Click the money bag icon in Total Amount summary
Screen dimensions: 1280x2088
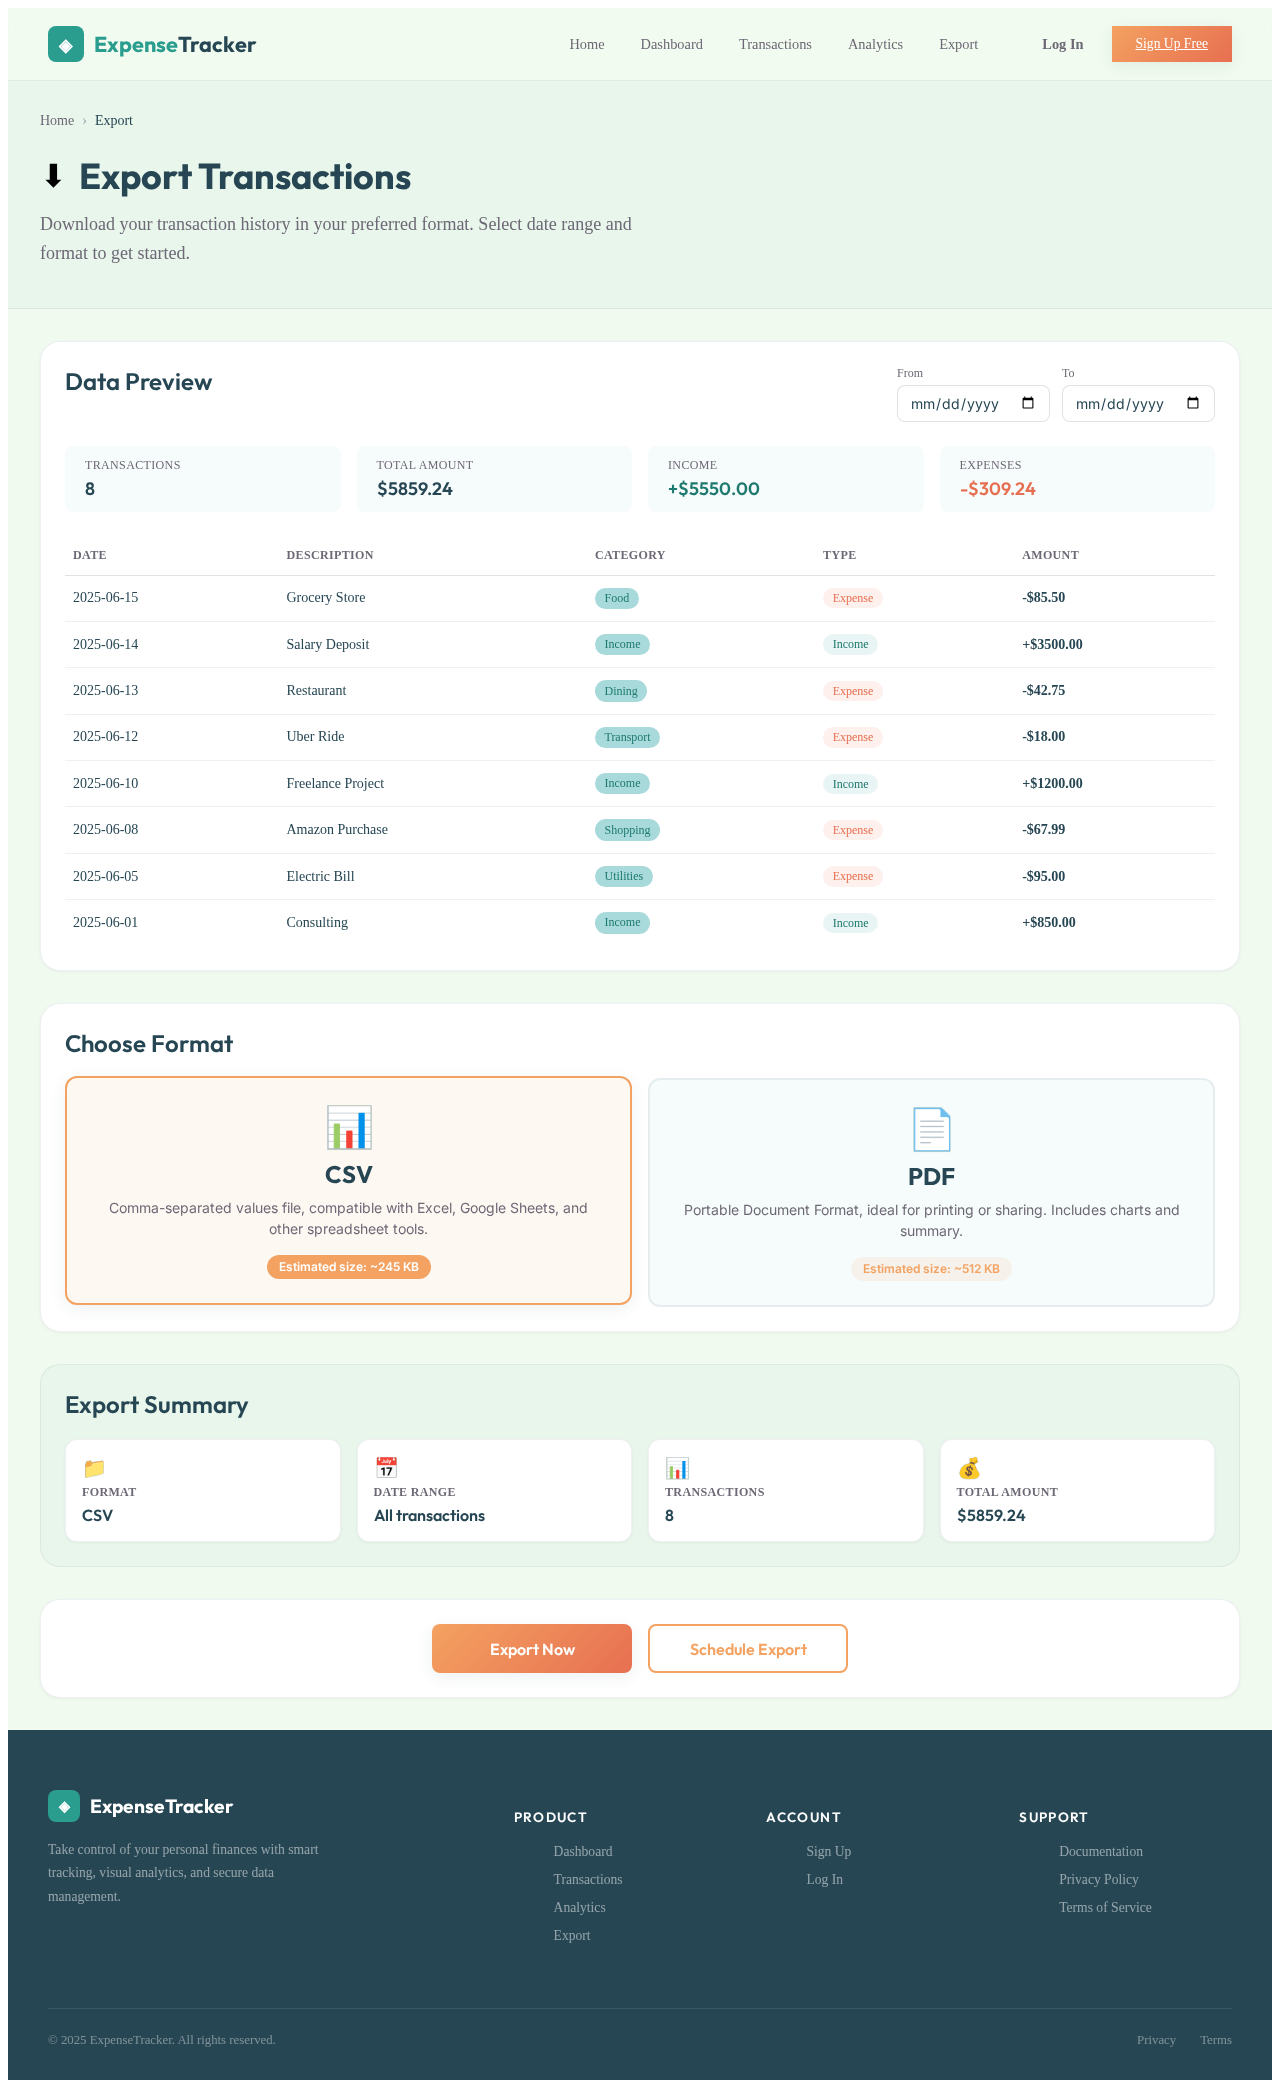969,1468
